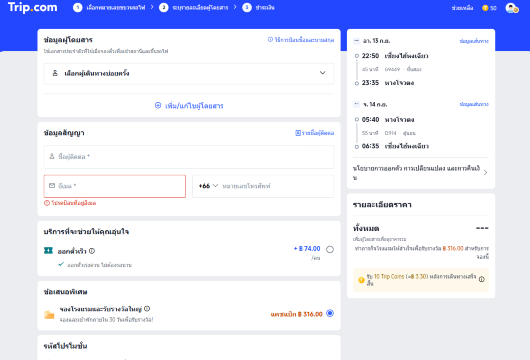Open info icon in Trip Coins banner
This screenshot has width=530, height=360.
pyautogui.click(x=482, y=279)
